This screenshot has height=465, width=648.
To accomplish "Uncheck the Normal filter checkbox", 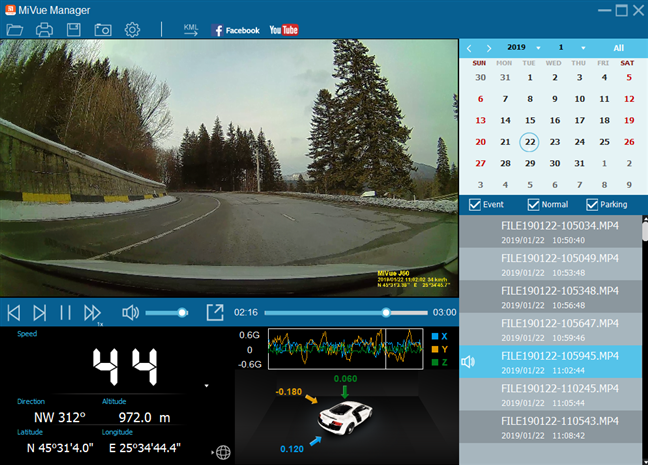I will tap(534, 205).
